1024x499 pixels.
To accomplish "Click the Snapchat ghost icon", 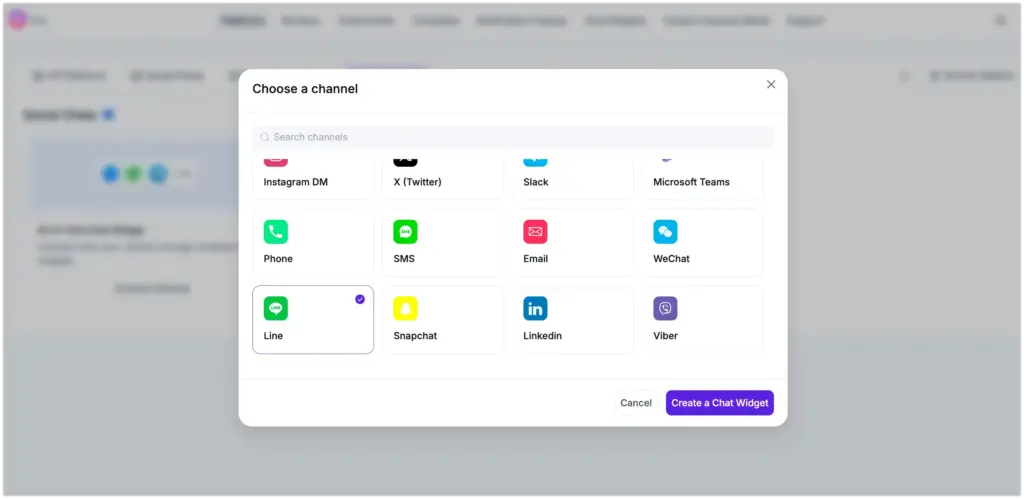I will pos(405,308).
